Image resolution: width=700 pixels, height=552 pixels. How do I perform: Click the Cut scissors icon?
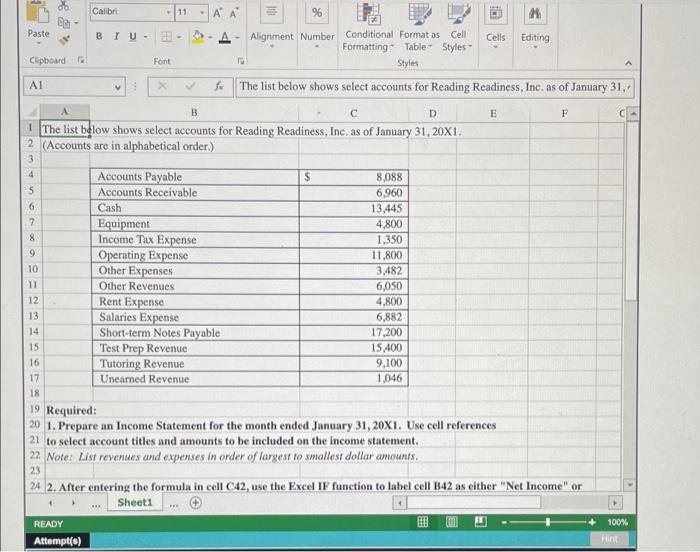[x=64, y=6]
